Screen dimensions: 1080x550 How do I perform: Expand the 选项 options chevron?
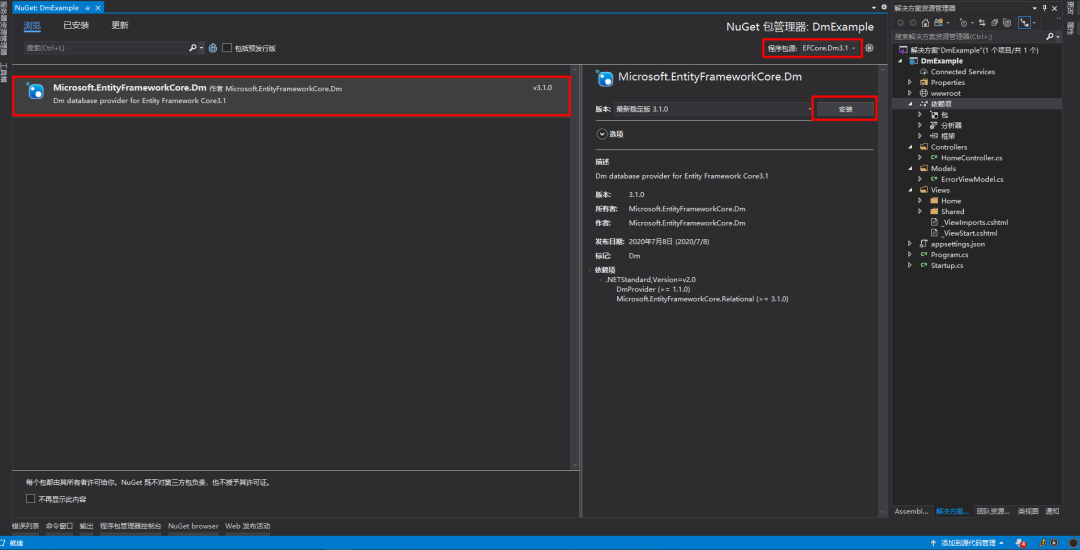click(602, 134)
